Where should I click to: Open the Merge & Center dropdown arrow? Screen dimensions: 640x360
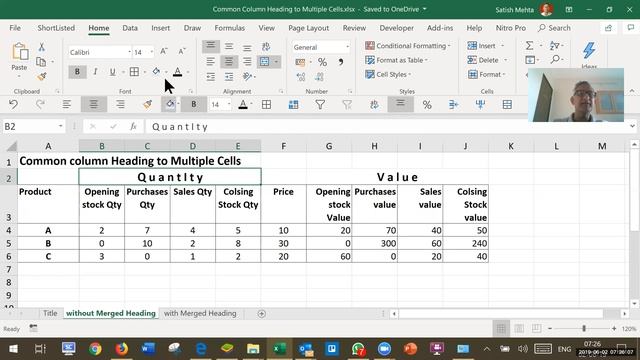click(x=276, y=62)
